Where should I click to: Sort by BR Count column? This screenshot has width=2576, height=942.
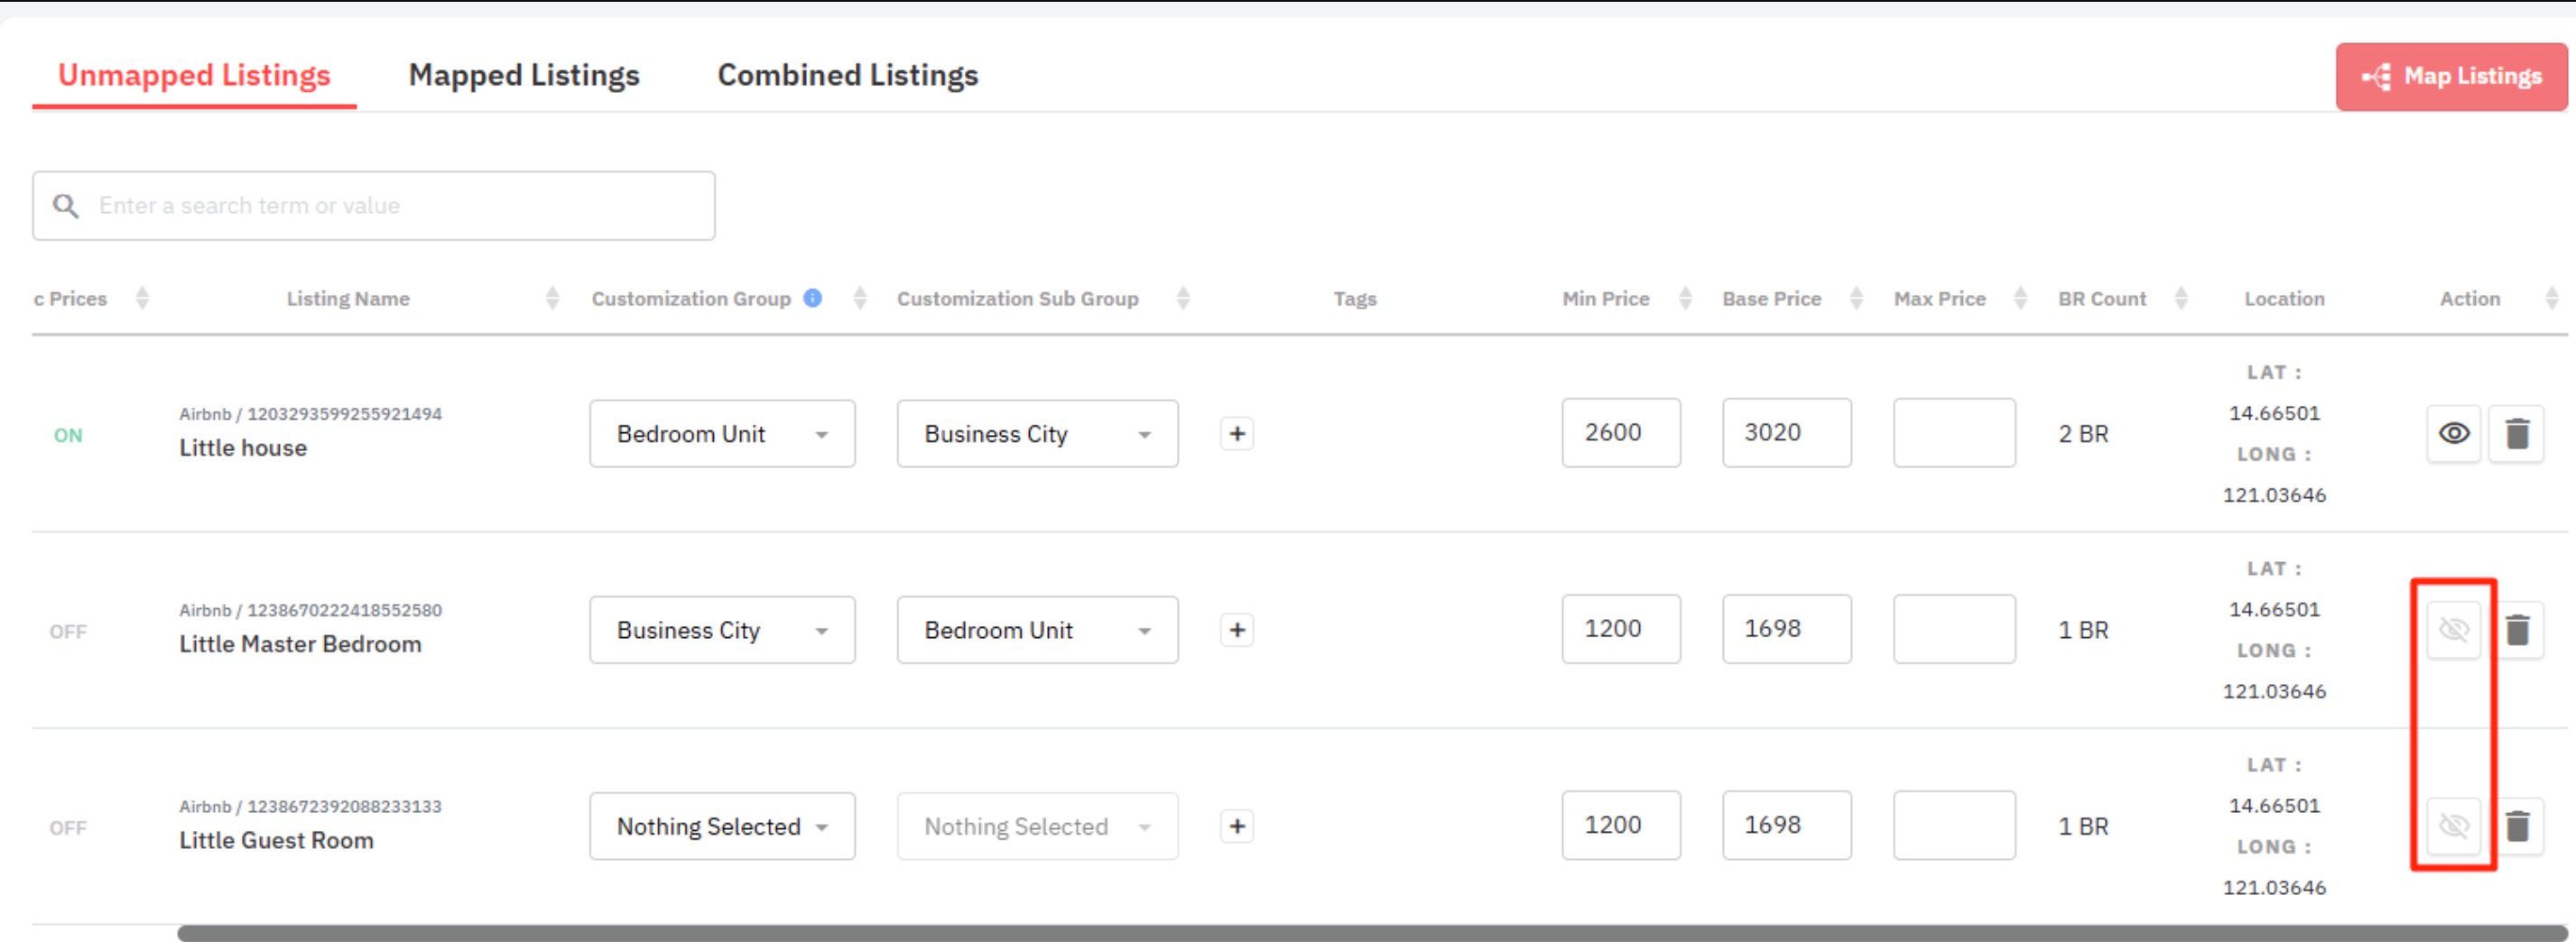pos(2181,298)
